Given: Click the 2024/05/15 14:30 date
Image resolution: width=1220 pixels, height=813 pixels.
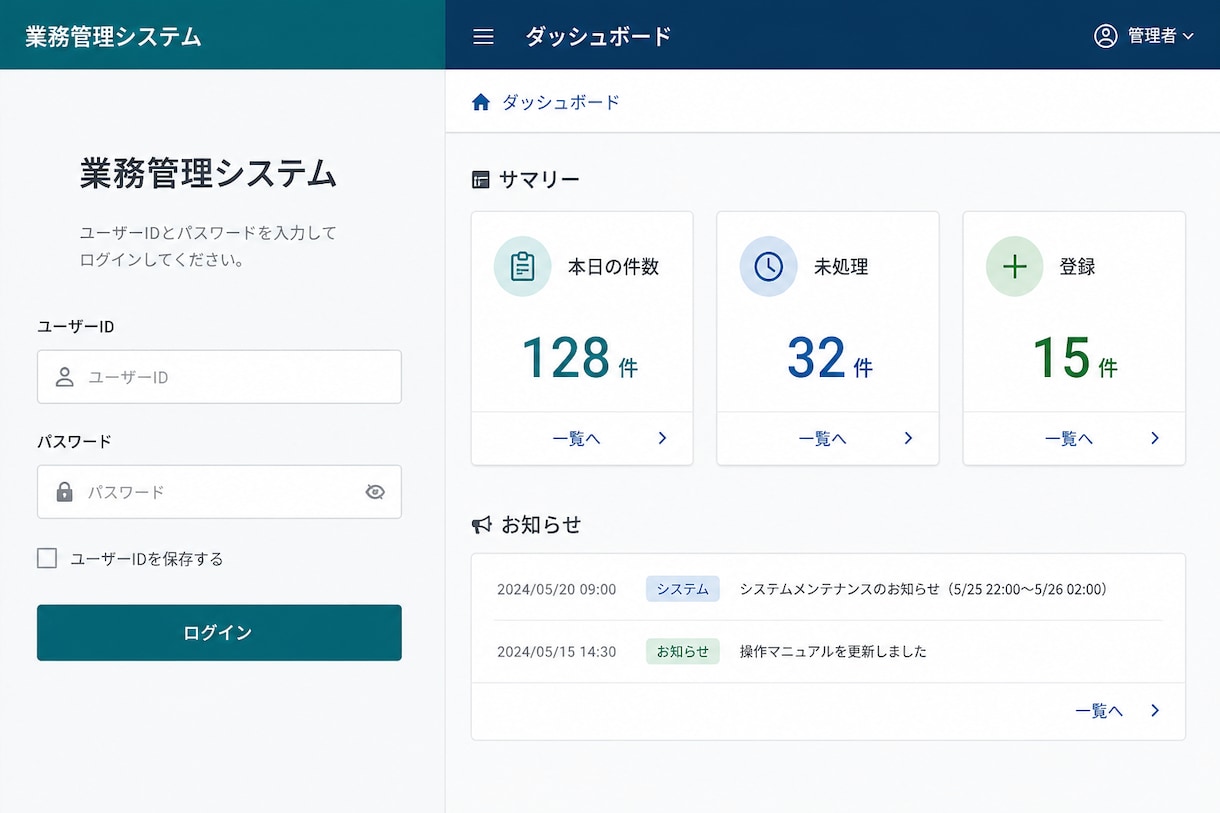Looking at the screenshot, I should tap(557, 651).
